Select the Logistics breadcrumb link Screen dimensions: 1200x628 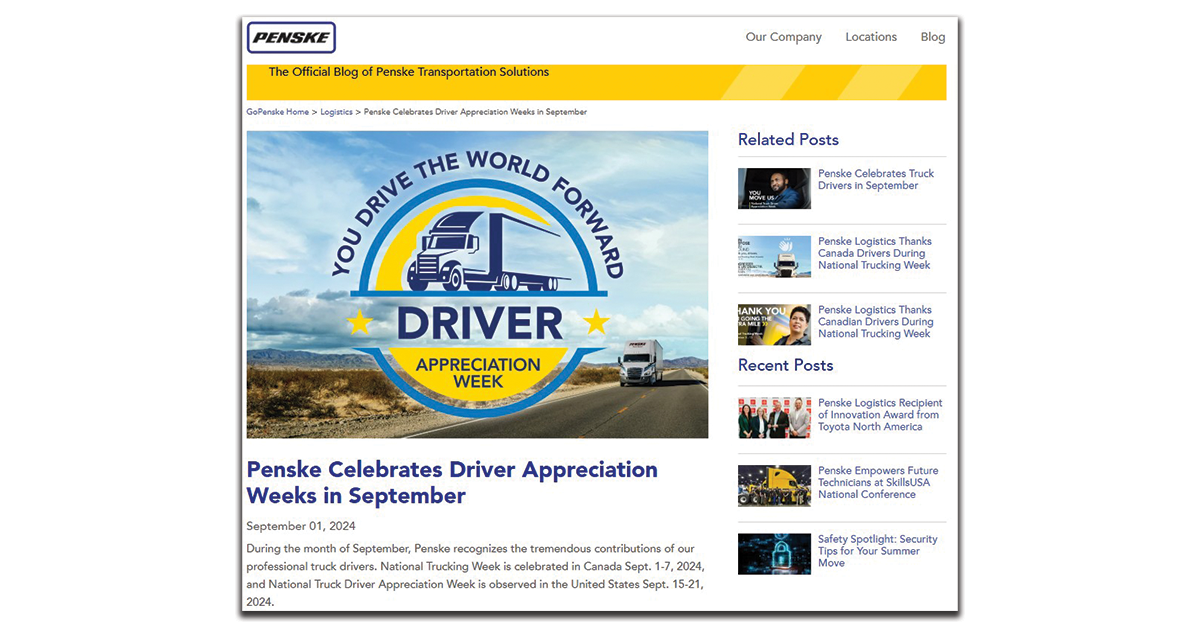(x=336, y=112)
